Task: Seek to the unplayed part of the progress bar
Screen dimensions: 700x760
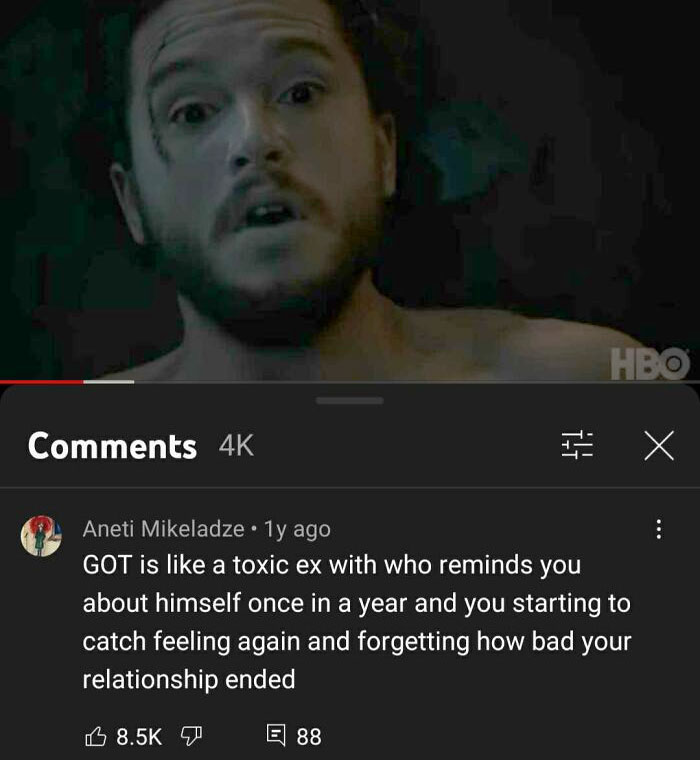Action: click(x=417, y=382)
